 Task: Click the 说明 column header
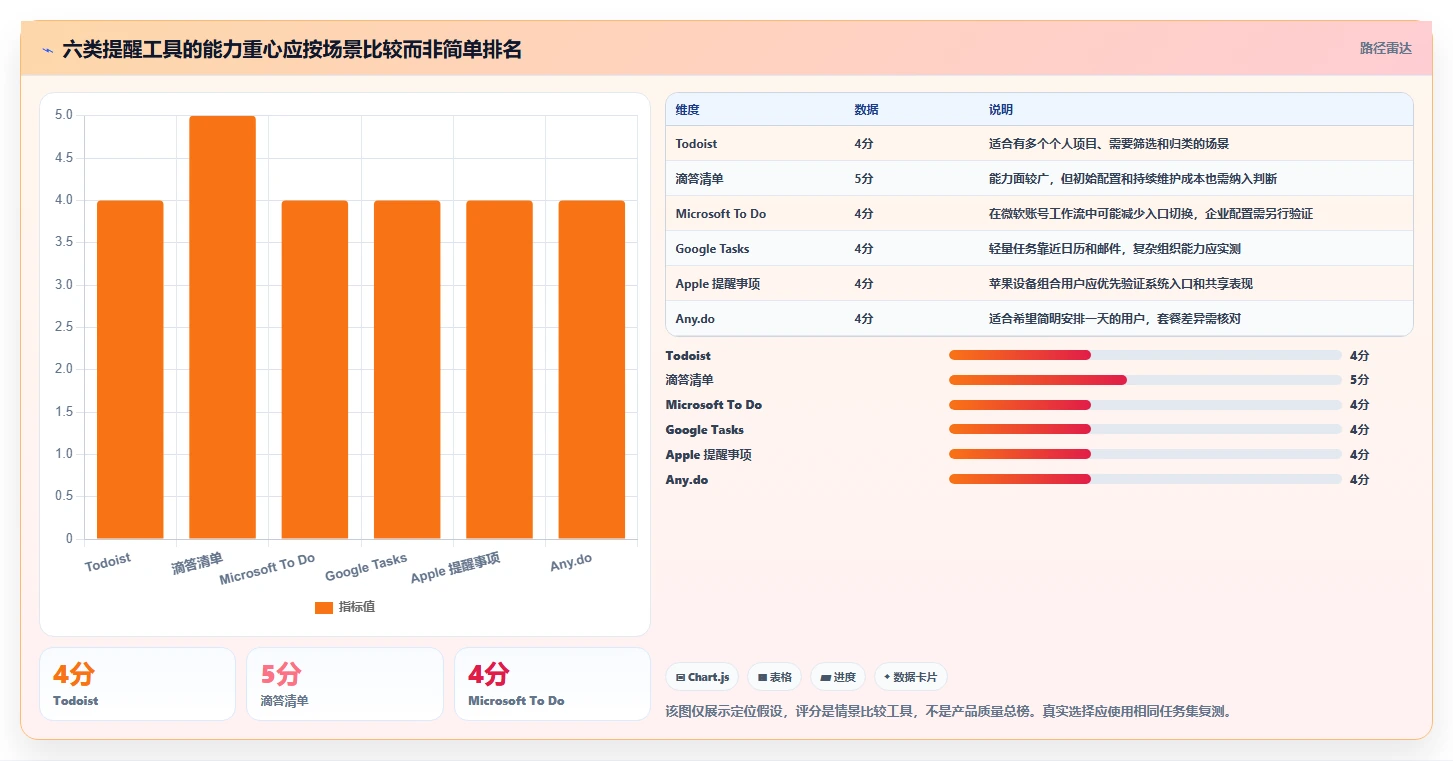coord(1001,110)
